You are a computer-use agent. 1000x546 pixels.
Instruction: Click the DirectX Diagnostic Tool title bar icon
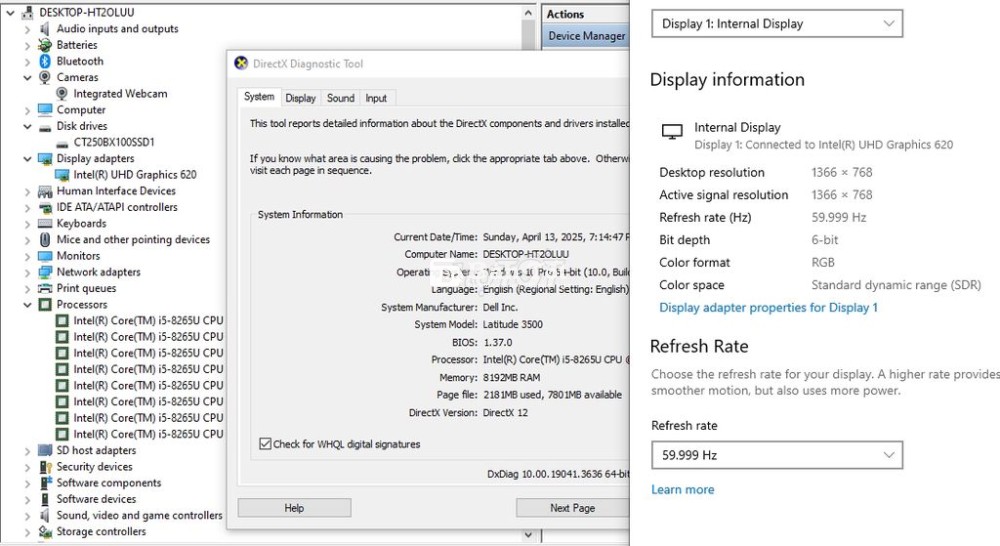(241, 63)
